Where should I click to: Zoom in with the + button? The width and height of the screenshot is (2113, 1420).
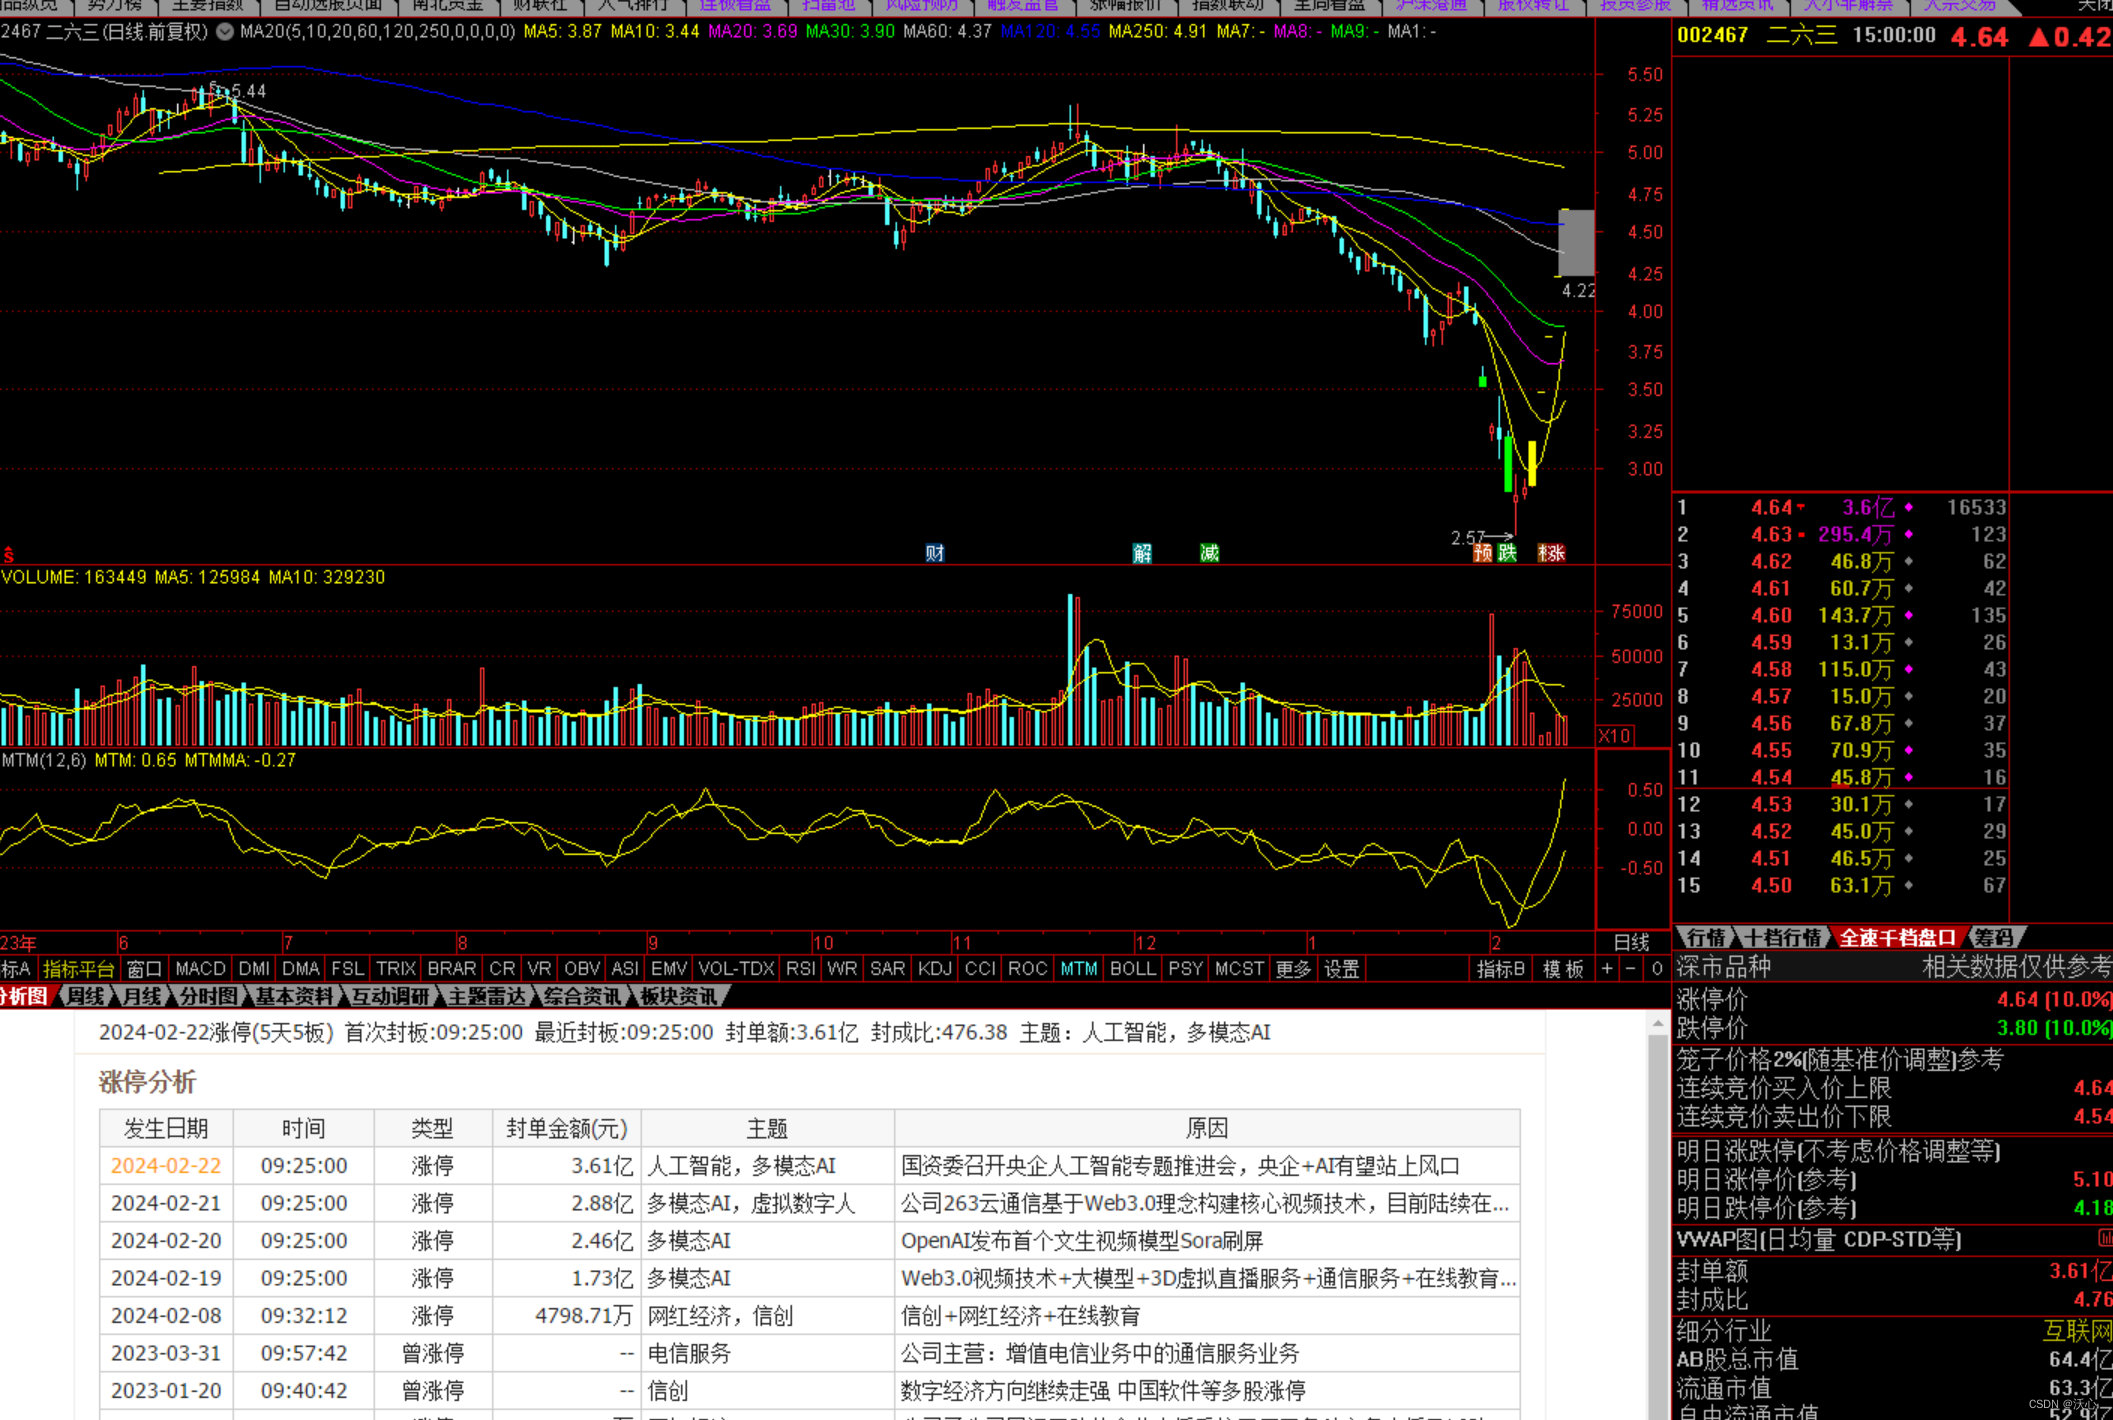click(x=1607, y=968)
